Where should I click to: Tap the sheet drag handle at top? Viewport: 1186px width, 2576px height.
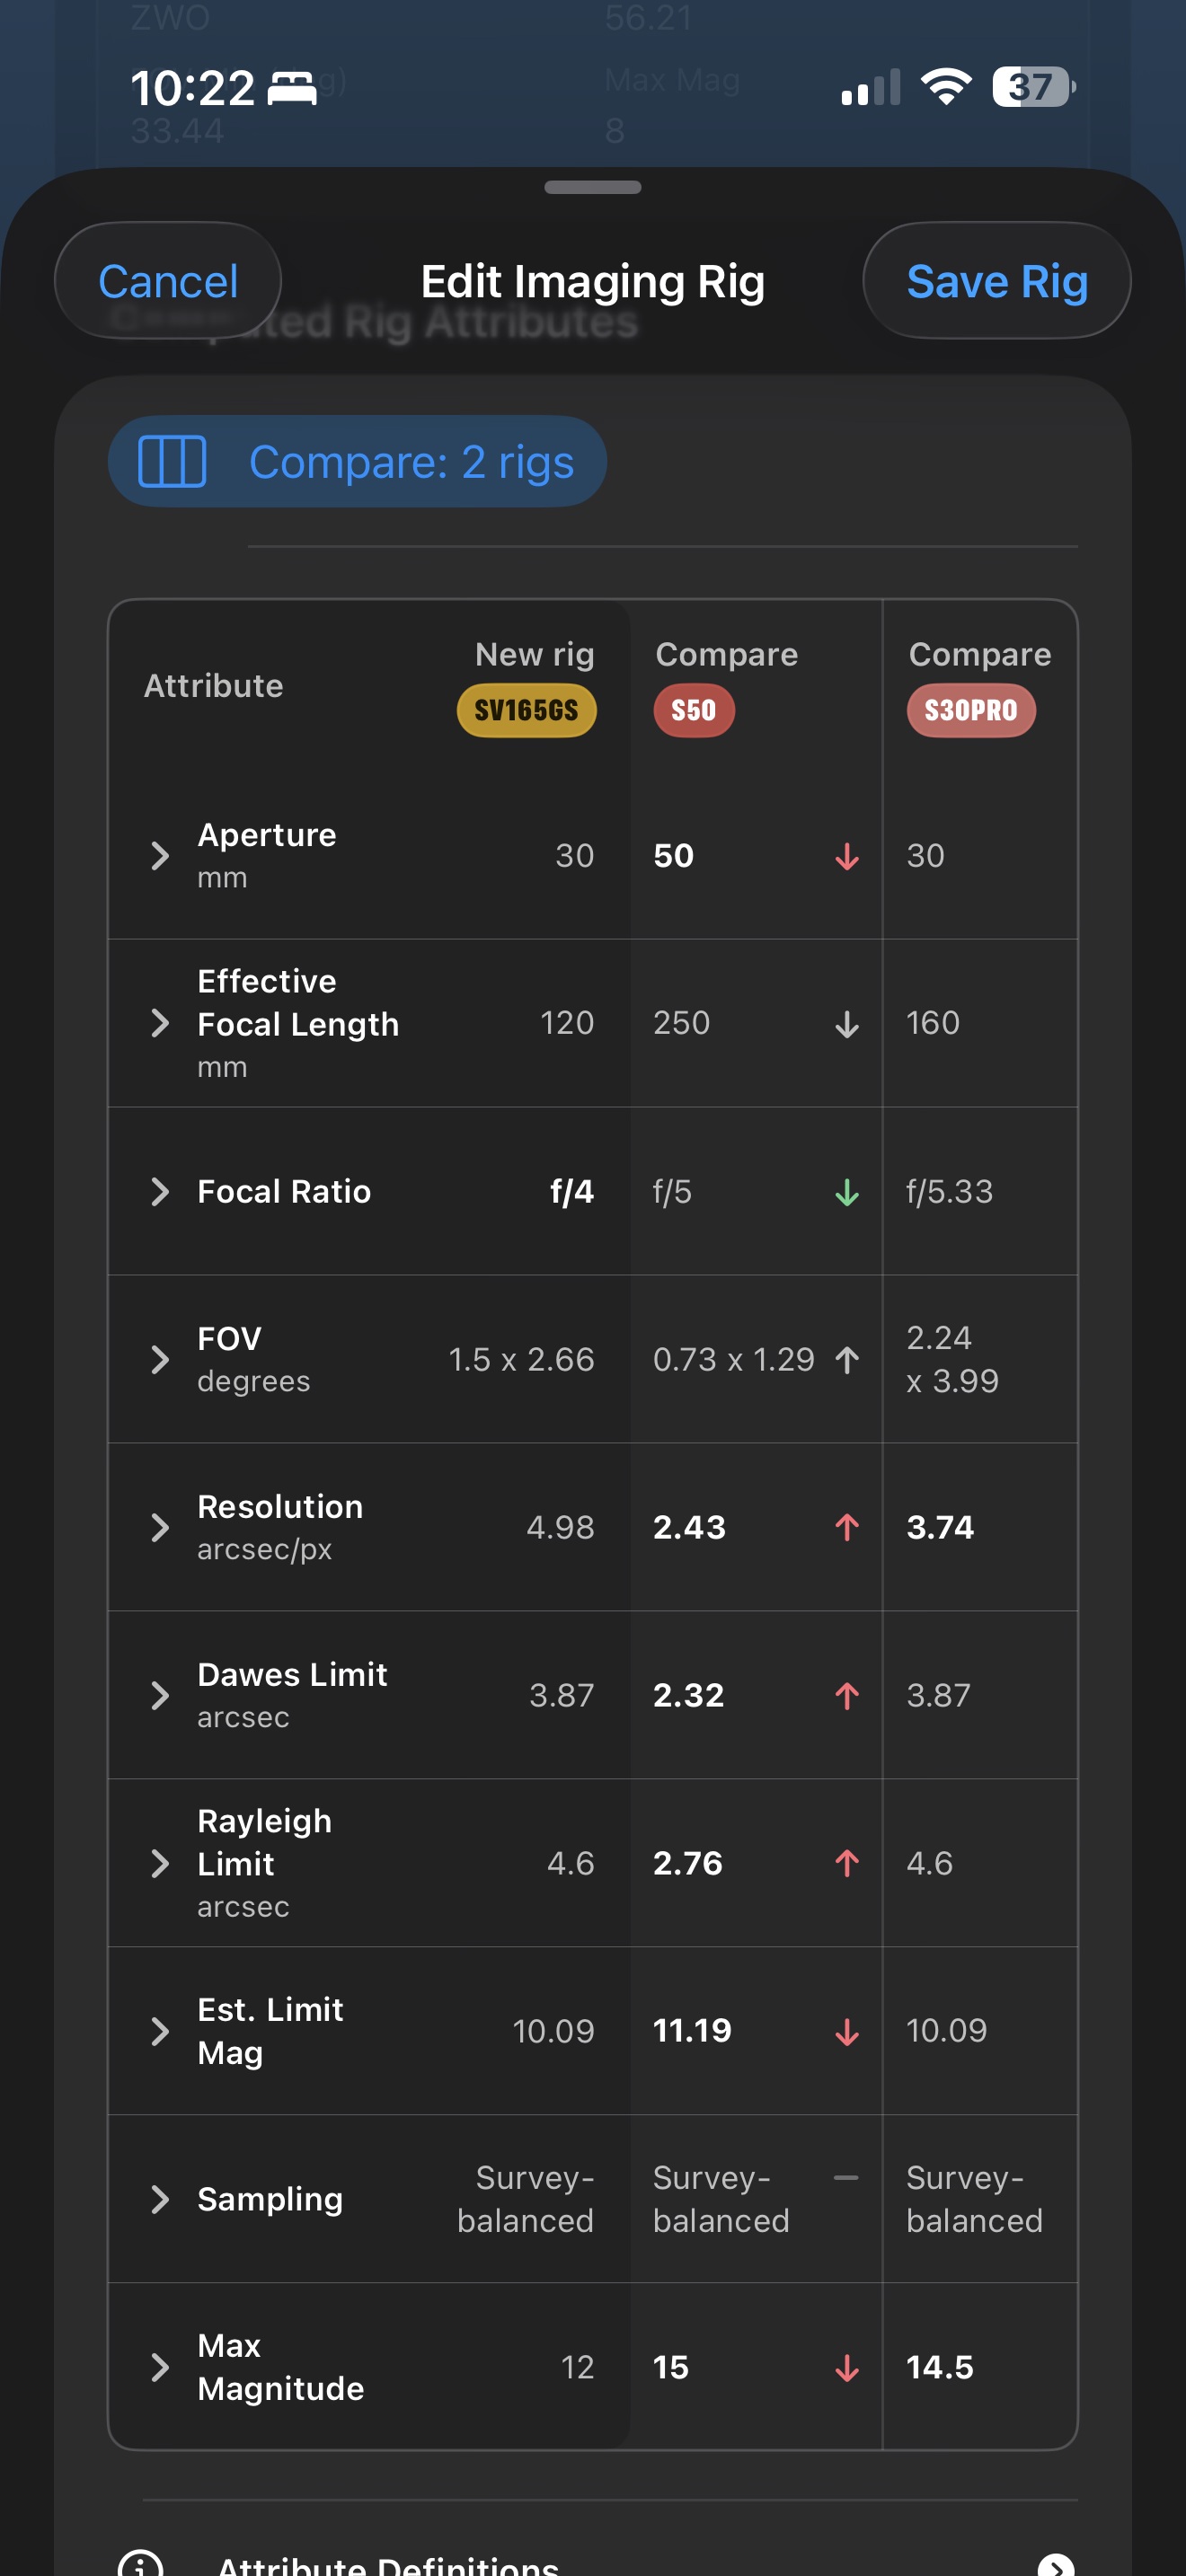[x=593, y=187]
